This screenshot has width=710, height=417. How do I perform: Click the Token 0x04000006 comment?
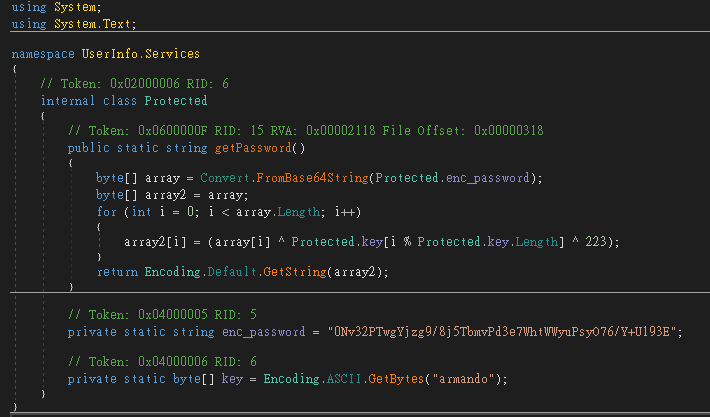[x=163, y=362]
